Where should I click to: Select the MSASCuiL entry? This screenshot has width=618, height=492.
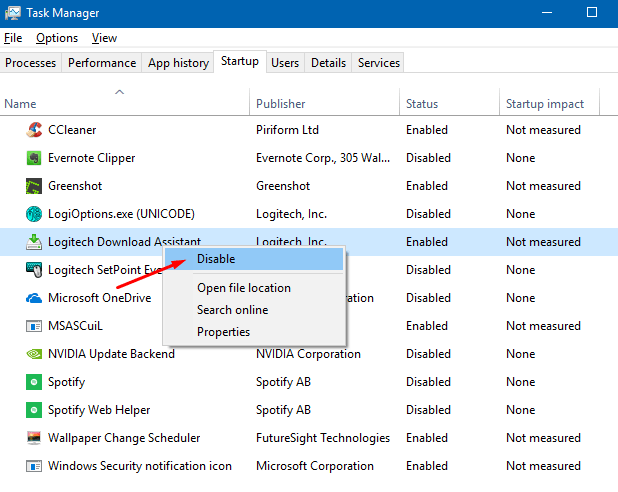(75, 326)
